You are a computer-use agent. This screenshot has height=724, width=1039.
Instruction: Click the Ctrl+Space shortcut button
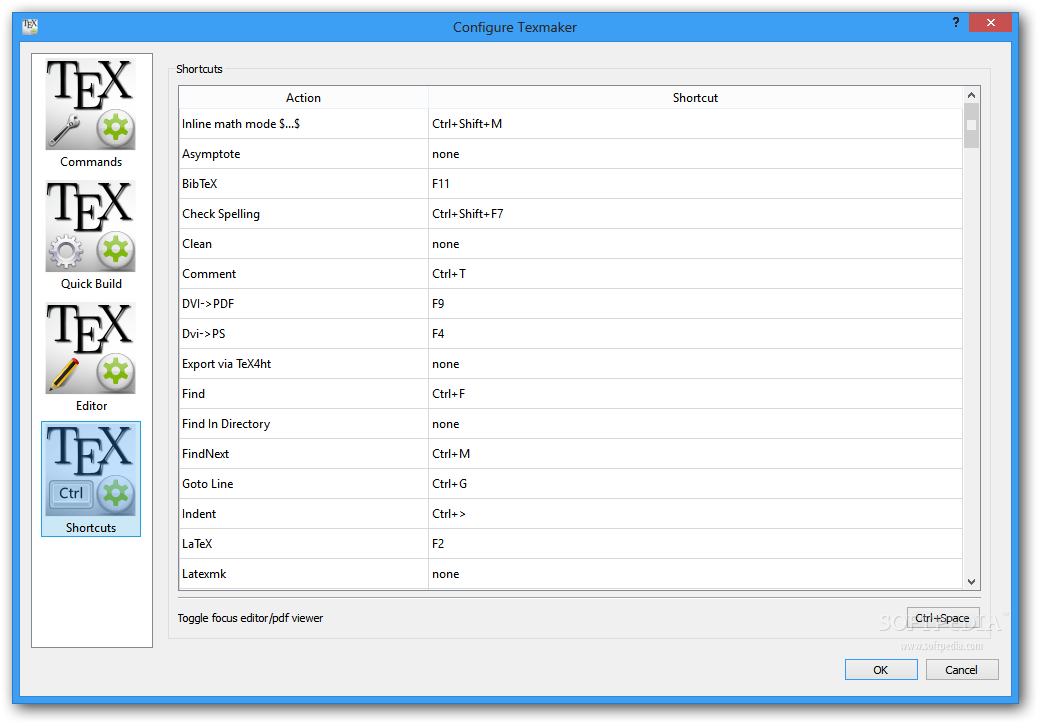pos(942,618)
